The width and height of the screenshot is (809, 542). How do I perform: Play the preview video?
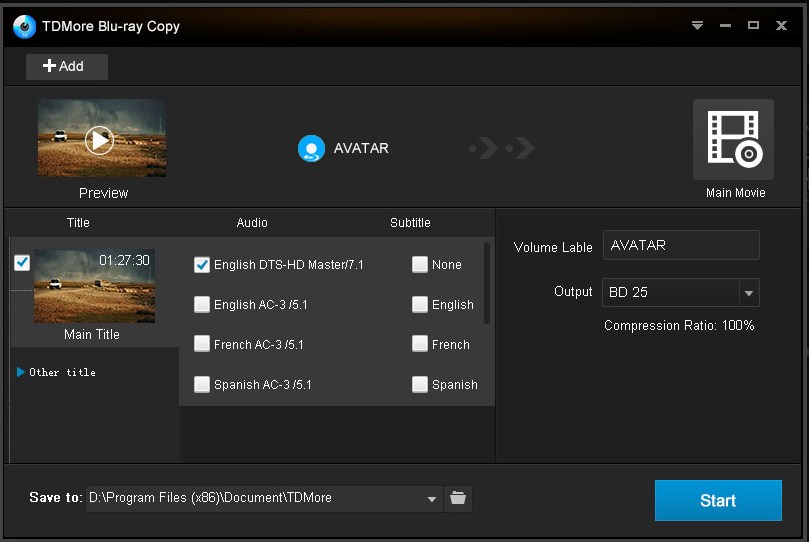click(x=98, y=140)
